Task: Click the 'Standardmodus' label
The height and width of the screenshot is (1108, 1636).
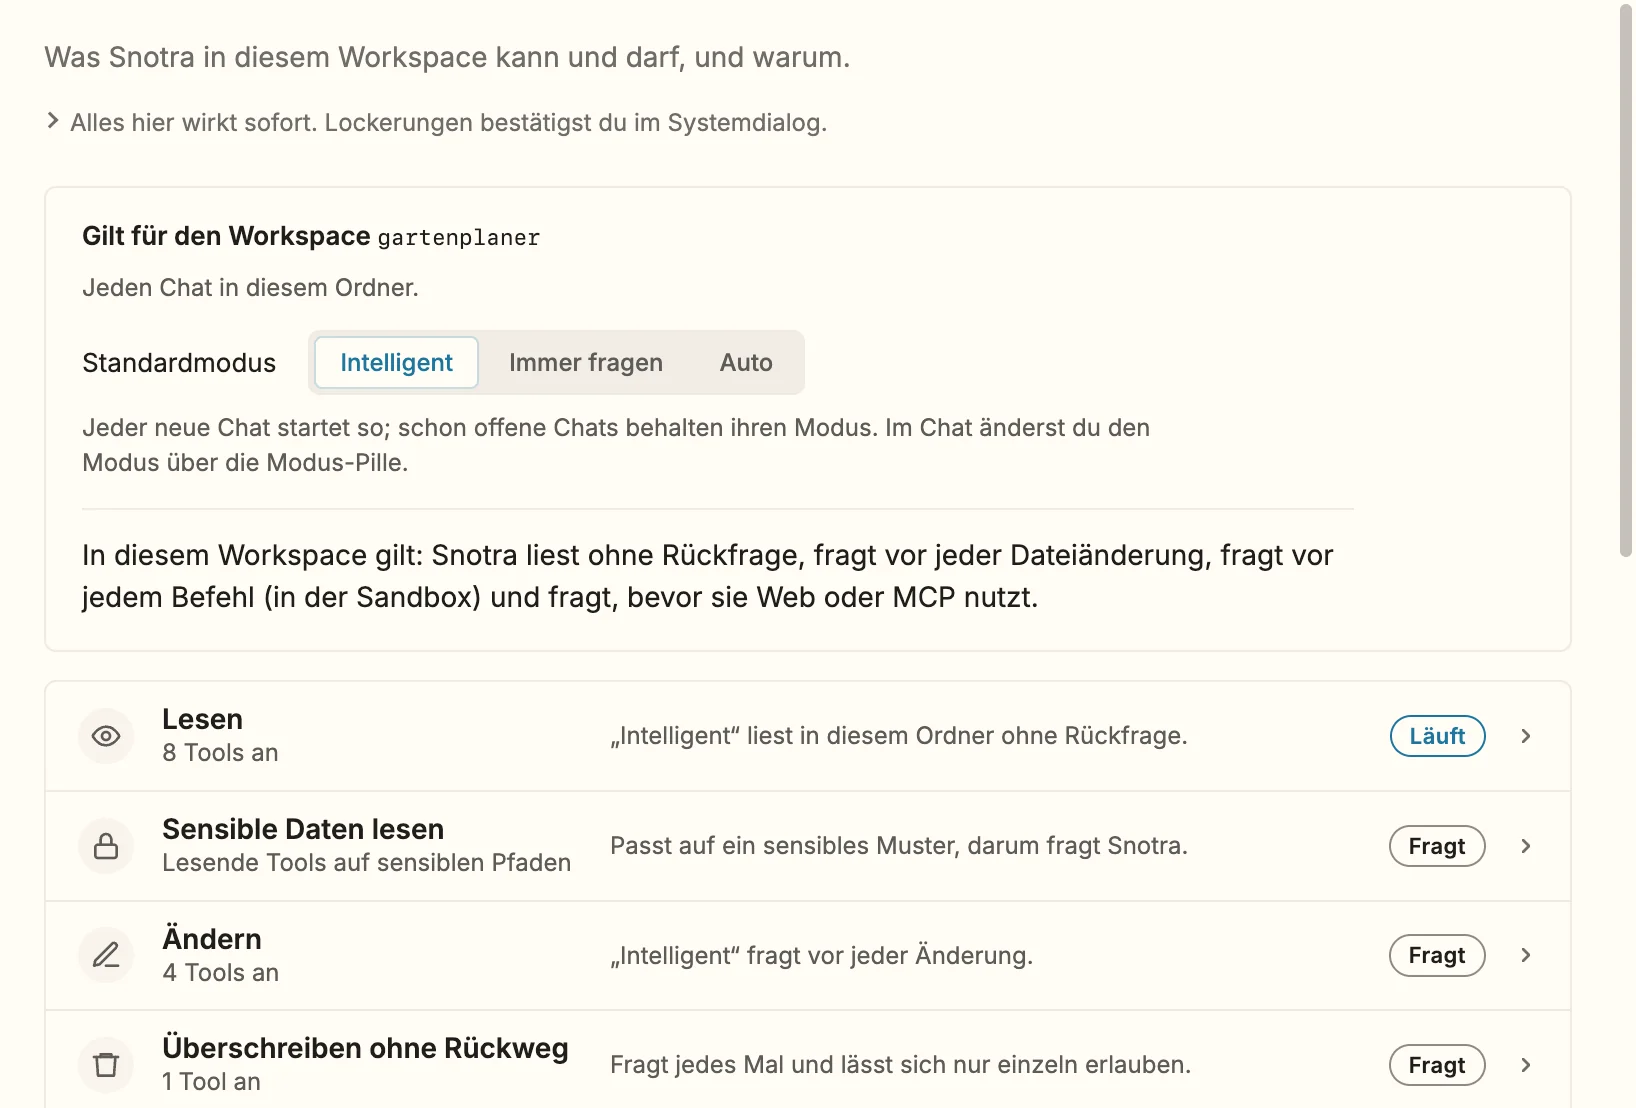Action: (x=179, y=363)
